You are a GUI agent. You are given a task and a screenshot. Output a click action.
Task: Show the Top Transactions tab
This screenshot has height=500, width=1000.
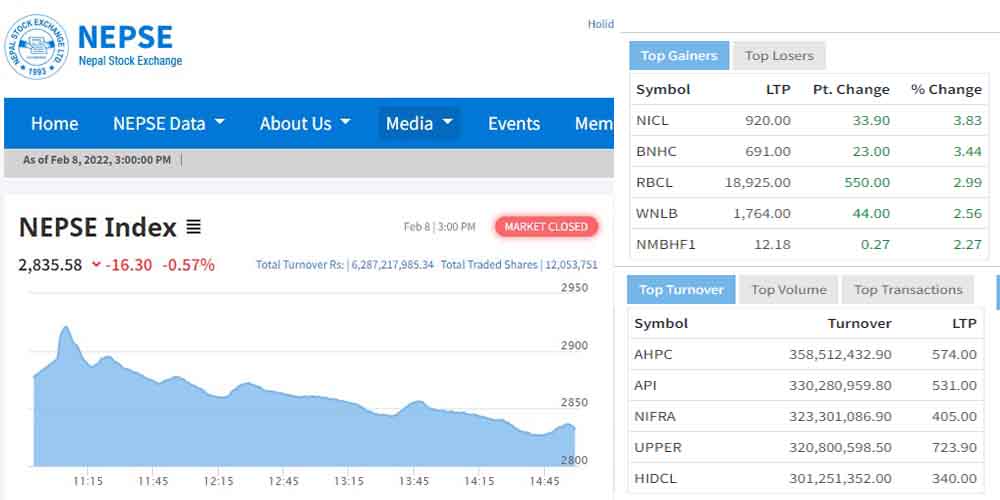tap(907, 290)
